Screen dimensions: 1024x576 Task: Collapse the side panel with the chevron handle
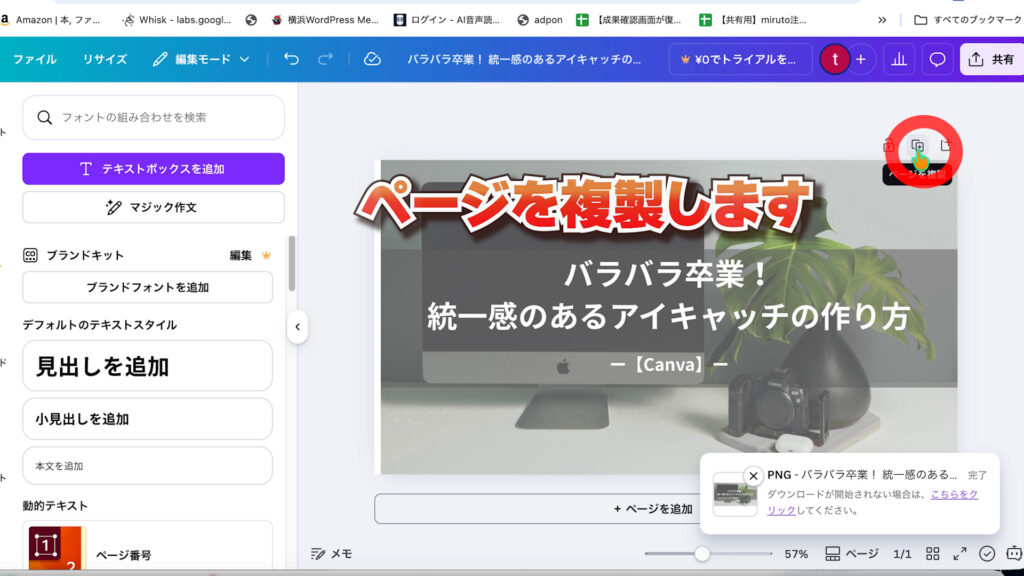(x=297, y=327)
